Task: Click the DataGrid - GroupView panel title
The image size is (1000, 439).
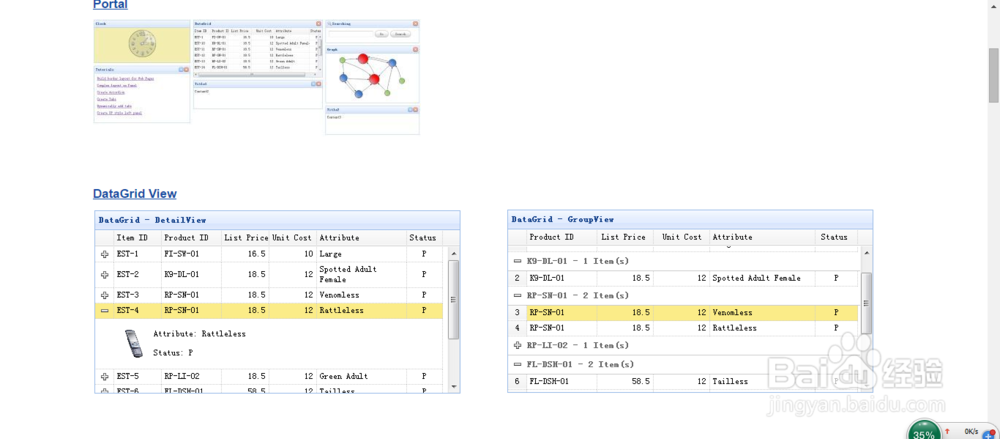Action: pyautogui.click(x=562, y=220)
